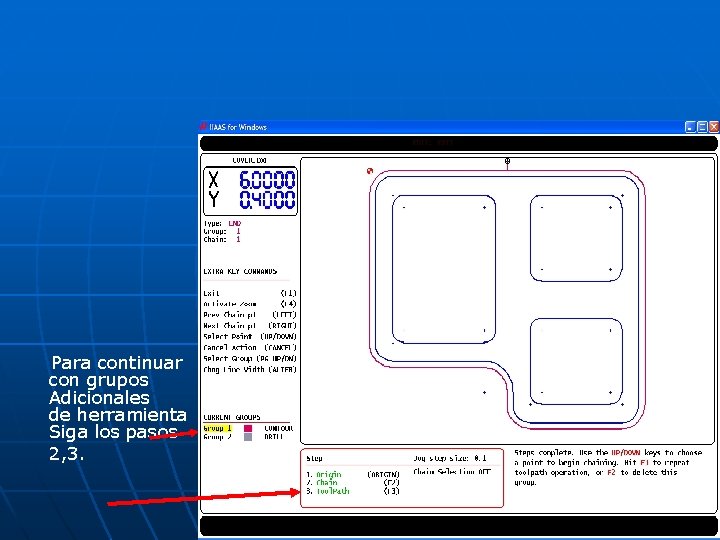
Task: Click the Group: 1 info line
Action: [222, 231]
